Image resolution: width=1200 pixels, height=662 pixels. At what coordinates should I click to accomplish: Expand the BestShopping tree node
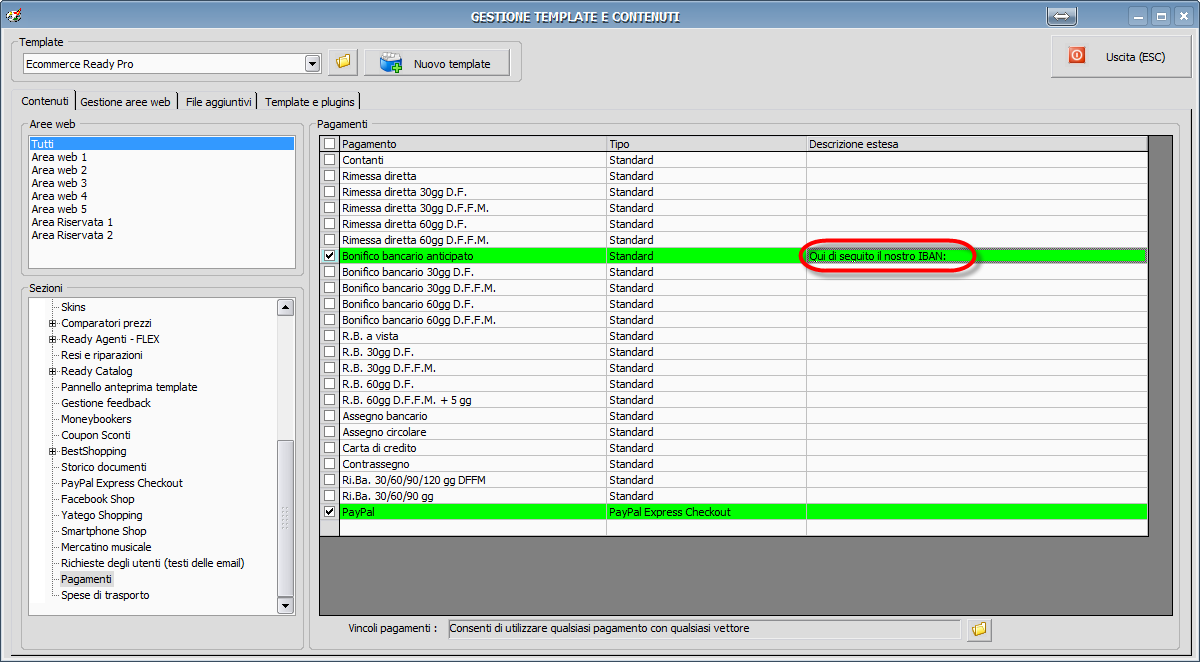(x=52, y=451)
